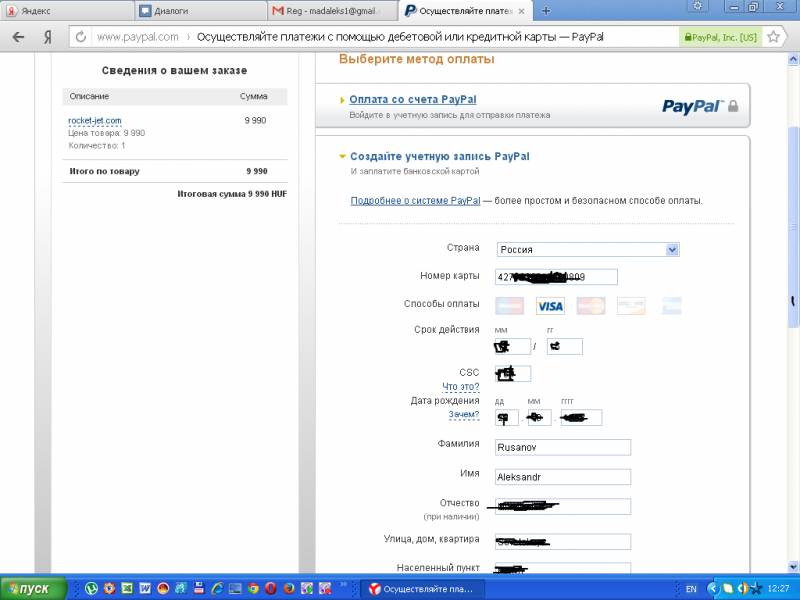The image size is (800, 600).
Task: Launch Word from quick launch
Action: [145, 589]
